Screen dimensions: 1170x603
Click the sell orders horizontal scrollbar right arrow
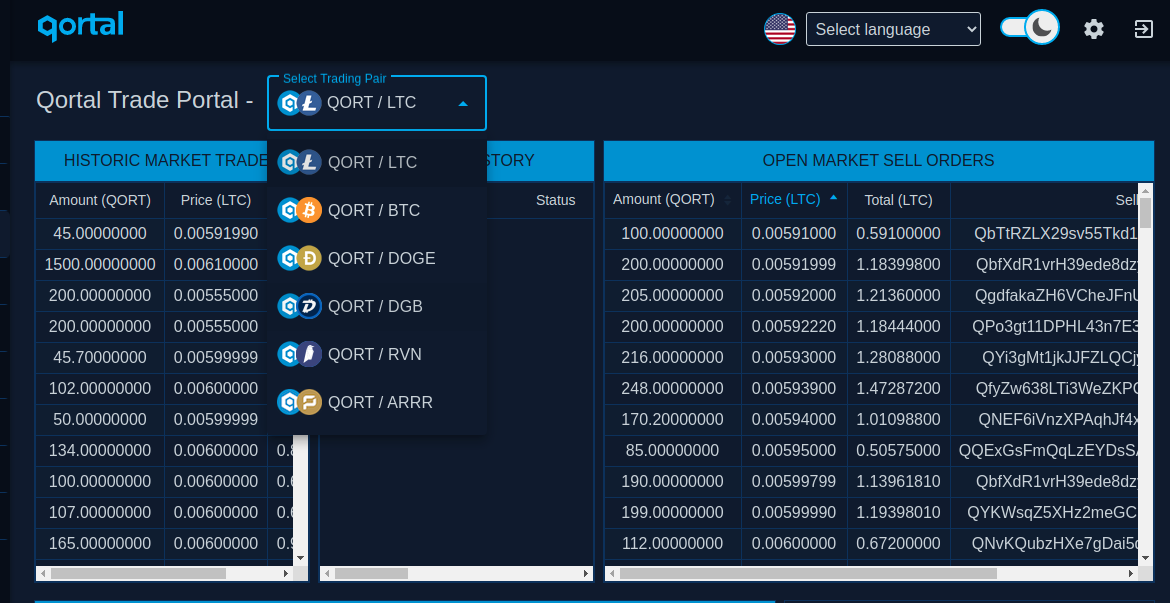point(1131,574)
